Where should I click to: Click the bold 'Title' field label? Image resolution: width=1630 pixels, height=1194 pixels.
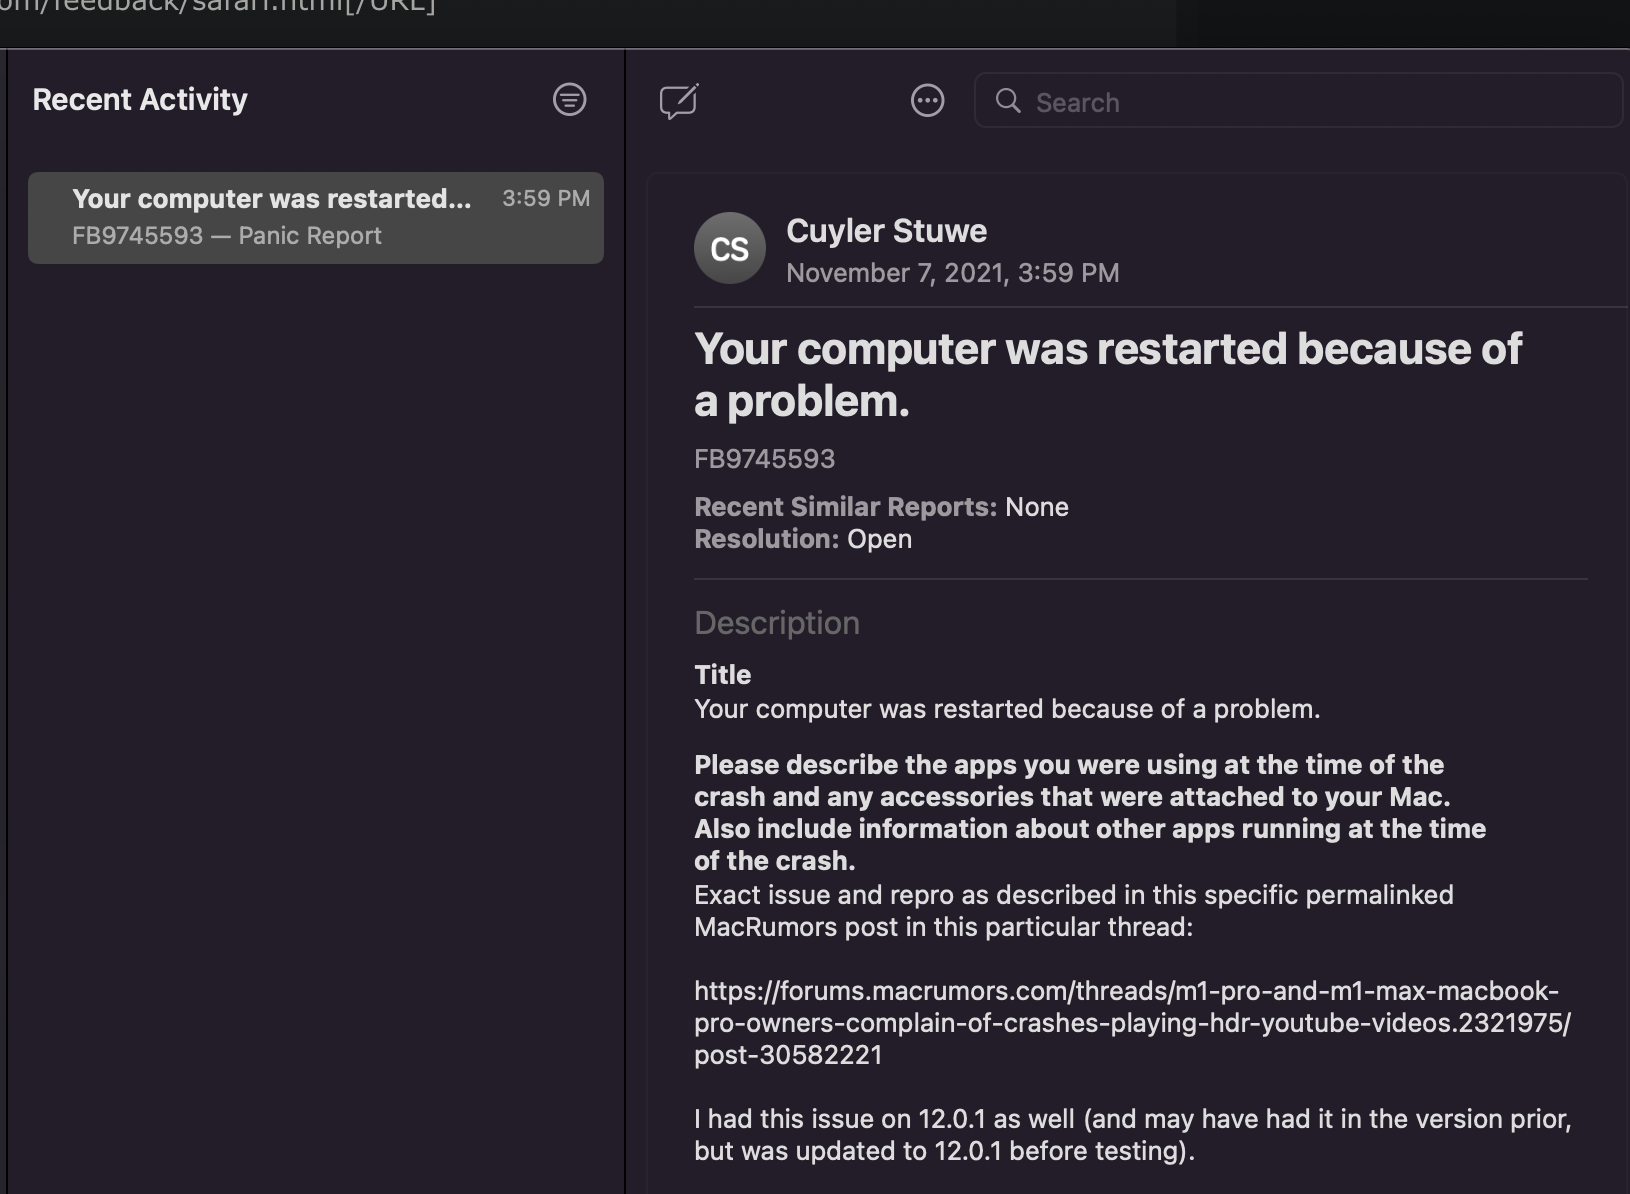[x=722, y=675]
